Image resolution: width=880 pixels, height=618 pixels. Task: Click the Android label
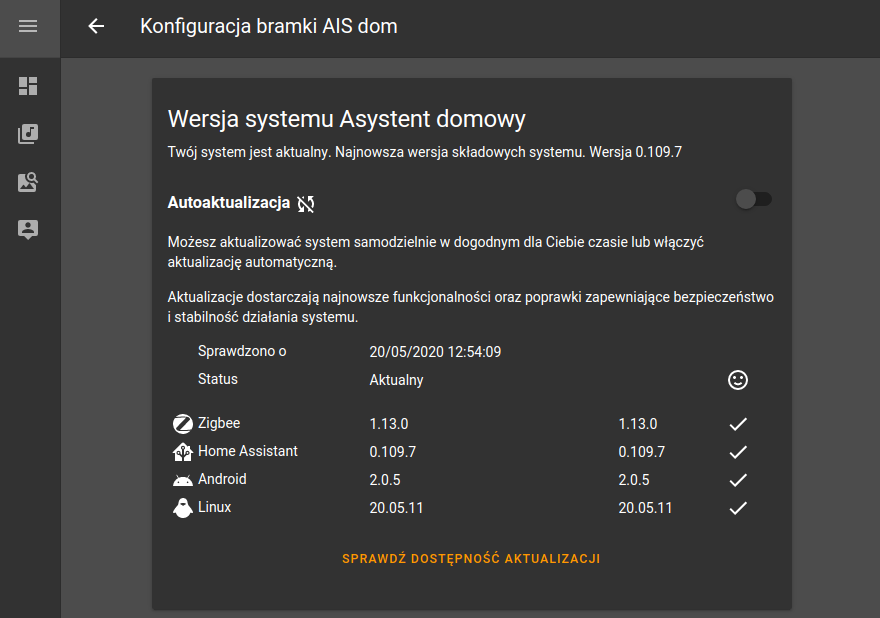pyautogui.click(x=222, y=479)
